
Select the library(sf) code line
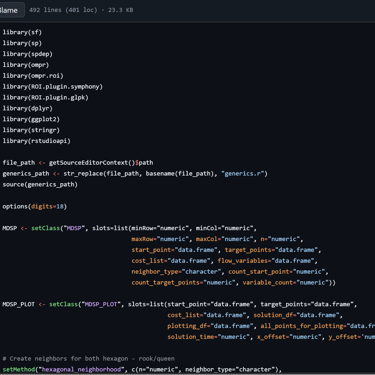(x=22, y=32)
